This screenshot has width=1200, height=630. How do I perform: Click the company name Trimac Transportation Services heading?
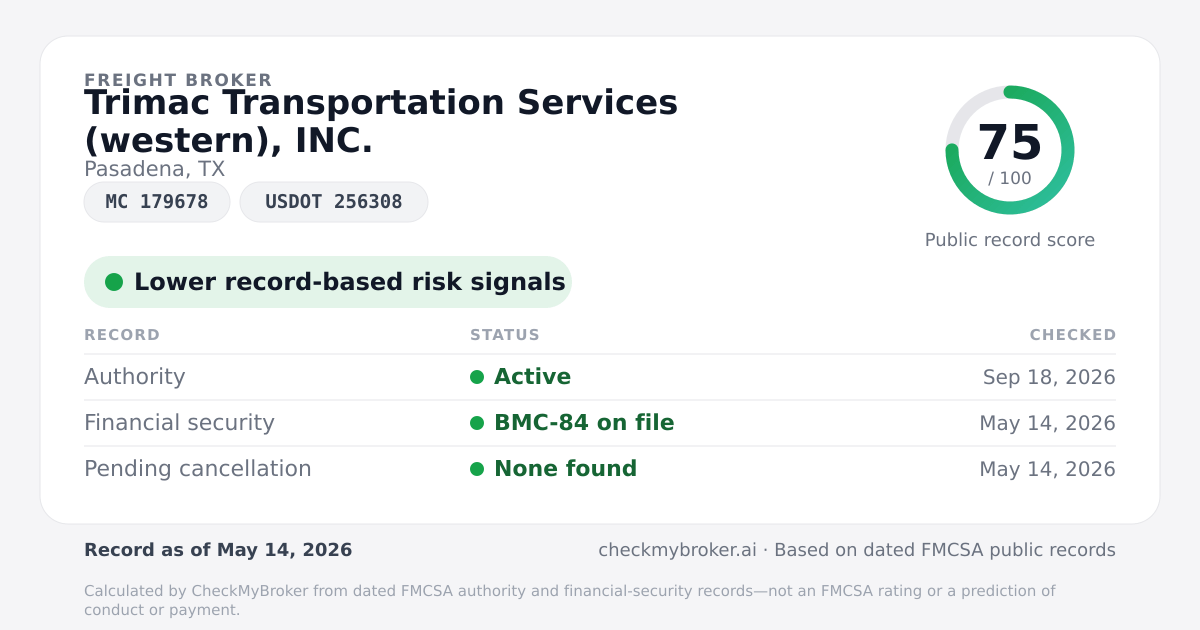(381, 122)
